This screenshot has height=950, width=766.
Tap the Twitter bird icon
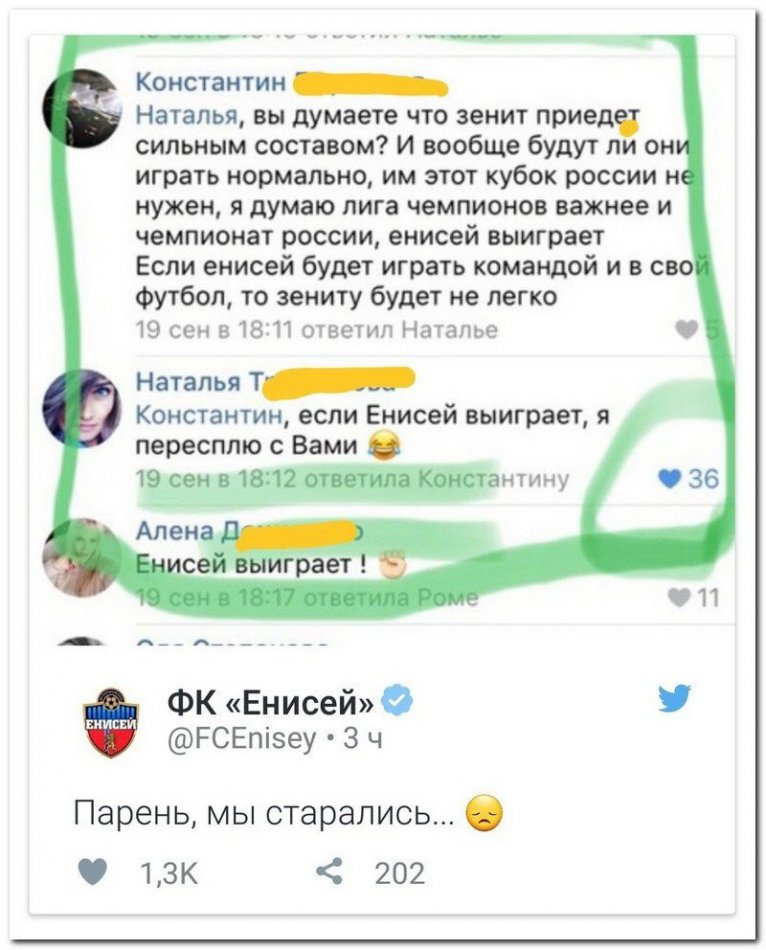[674, 699]
